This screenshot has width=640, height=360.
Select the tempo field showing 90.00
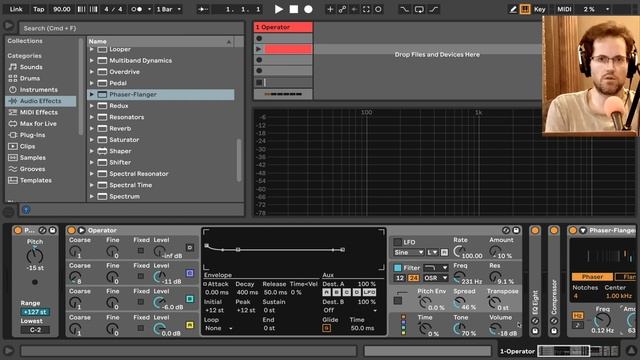click(62, 9)
